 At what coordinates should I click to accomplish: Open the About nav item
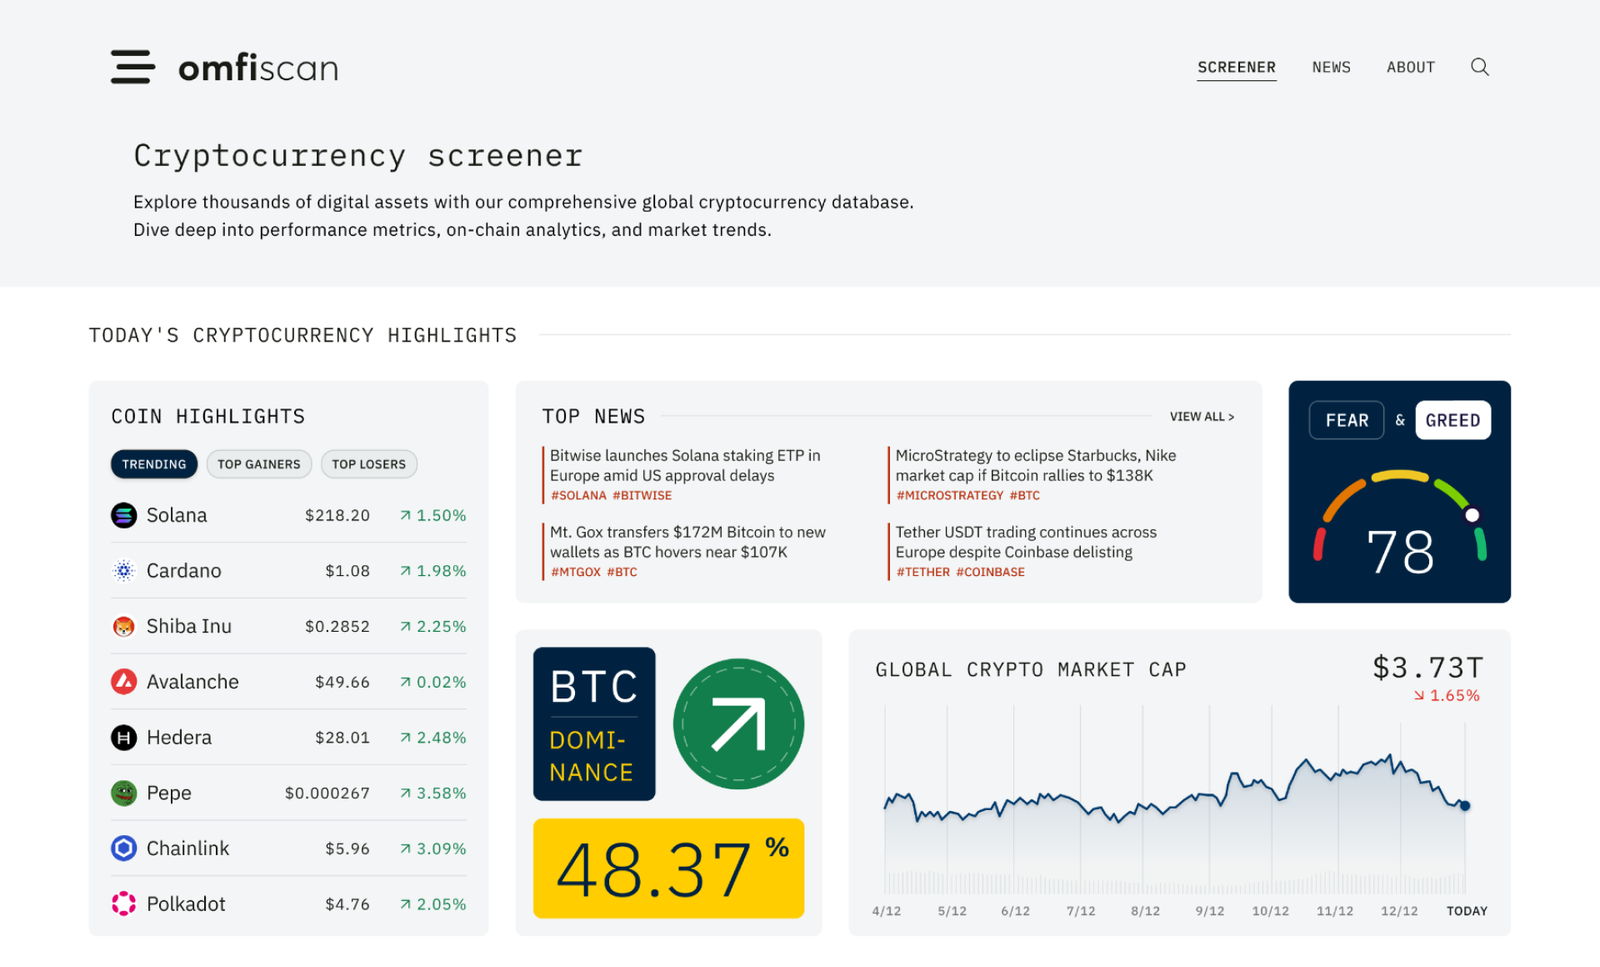1411,67
